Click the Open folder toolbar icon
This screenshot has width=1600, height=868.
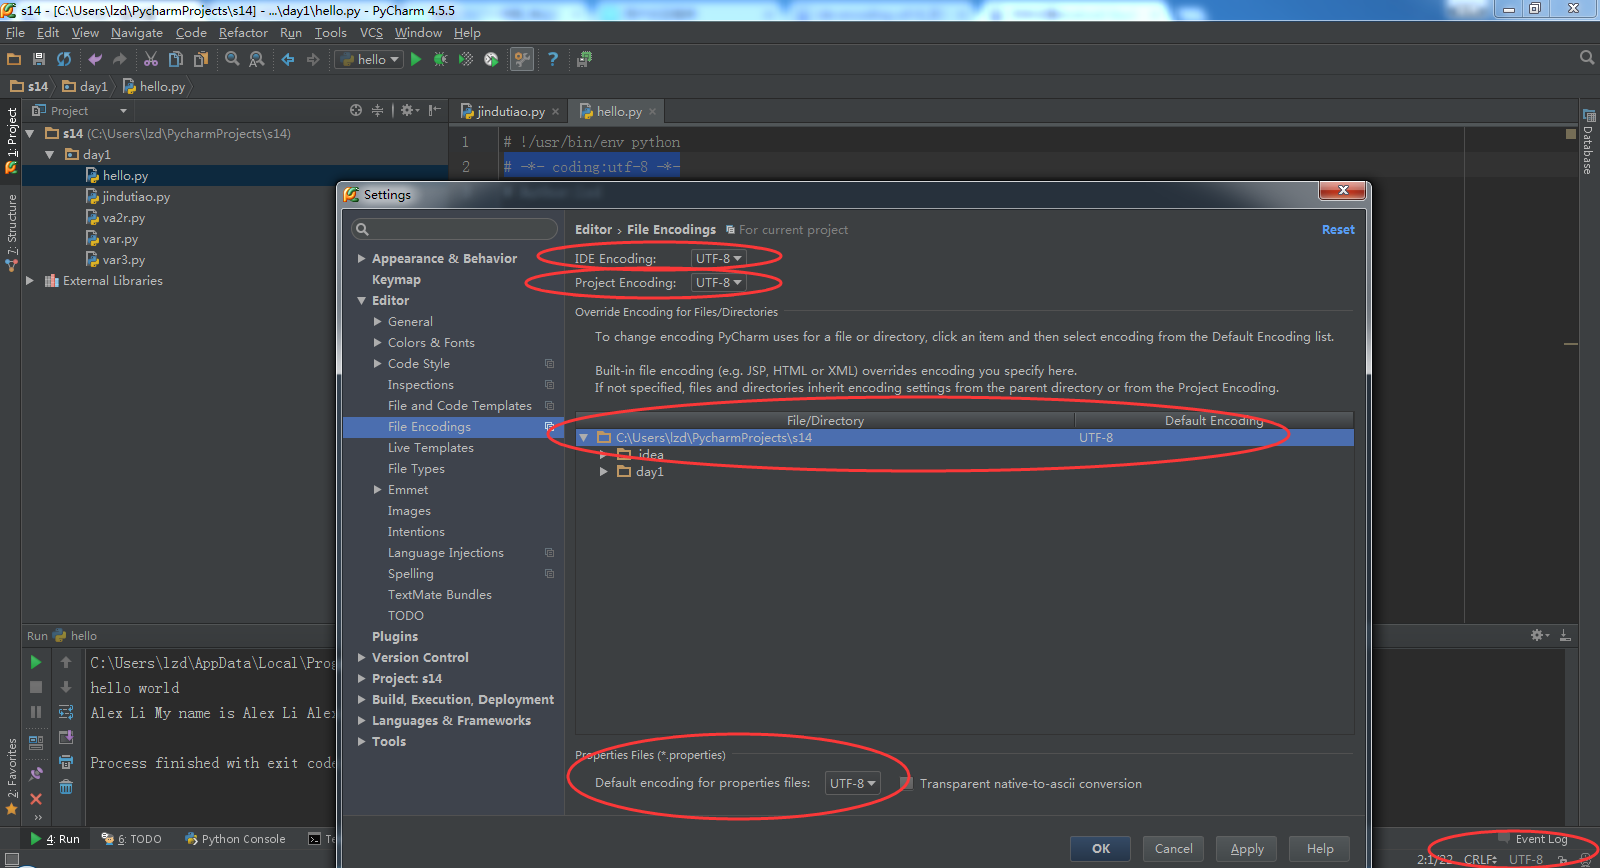(x=14, y=60)
